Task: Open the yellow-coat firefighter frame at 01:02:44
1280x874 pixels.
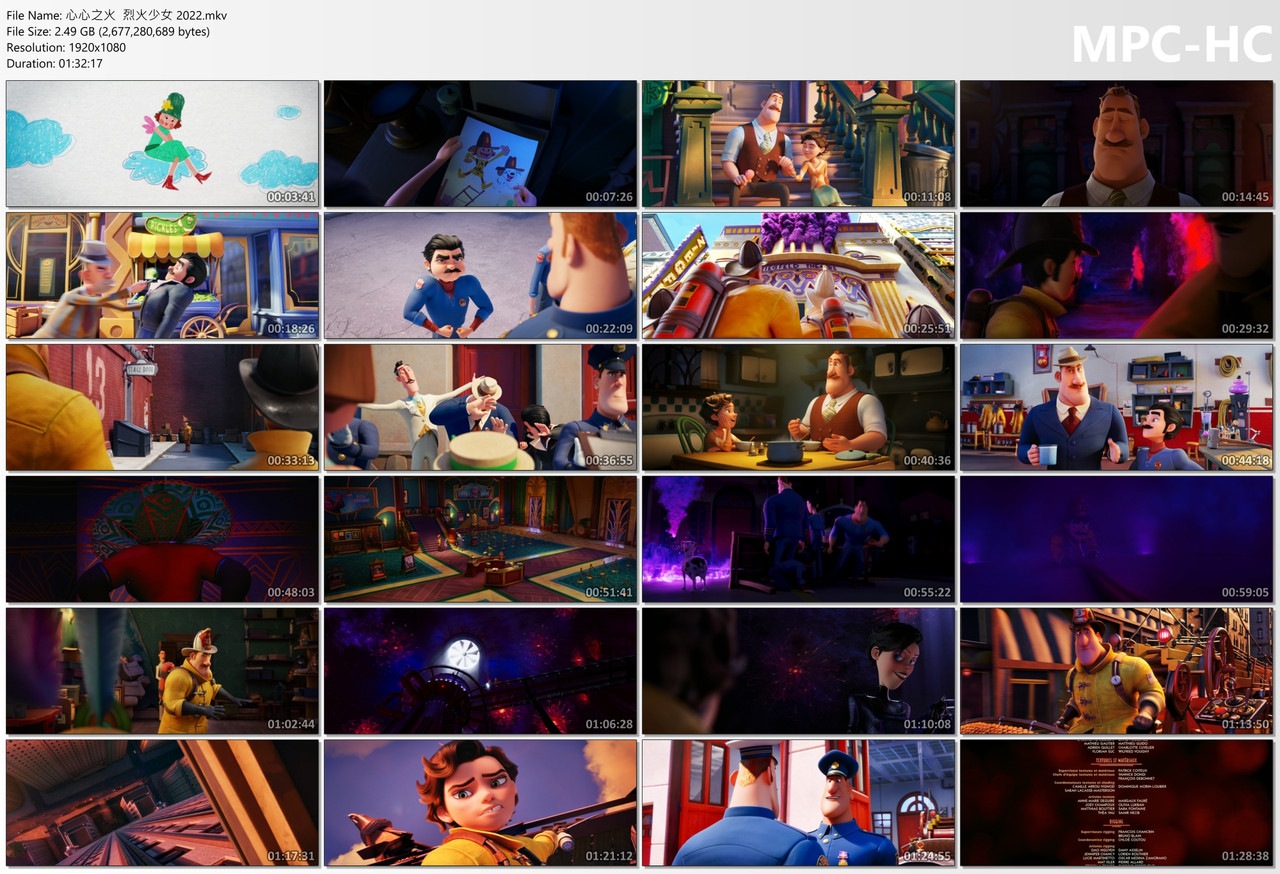Action: coord(162,671)
